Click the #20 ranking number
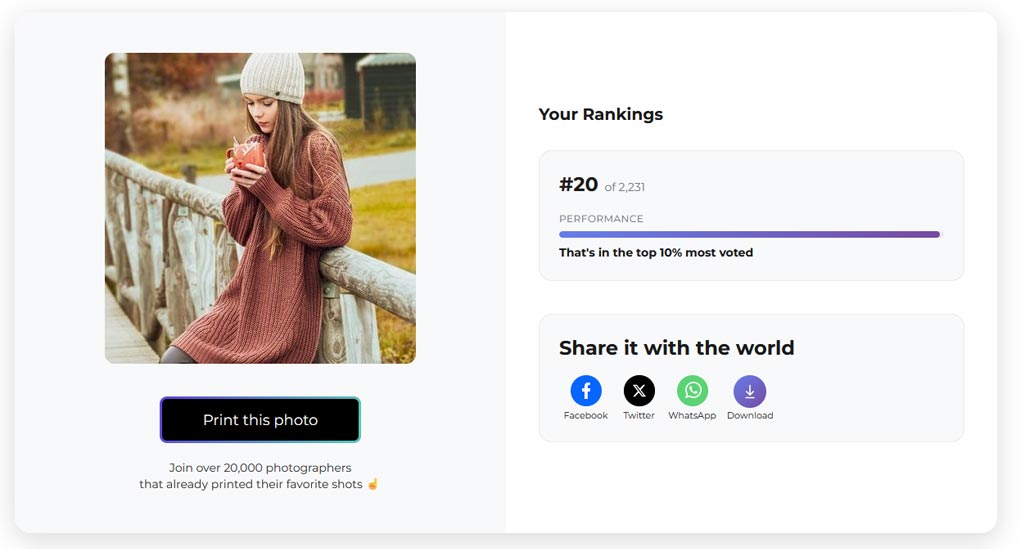 [578, 185]
